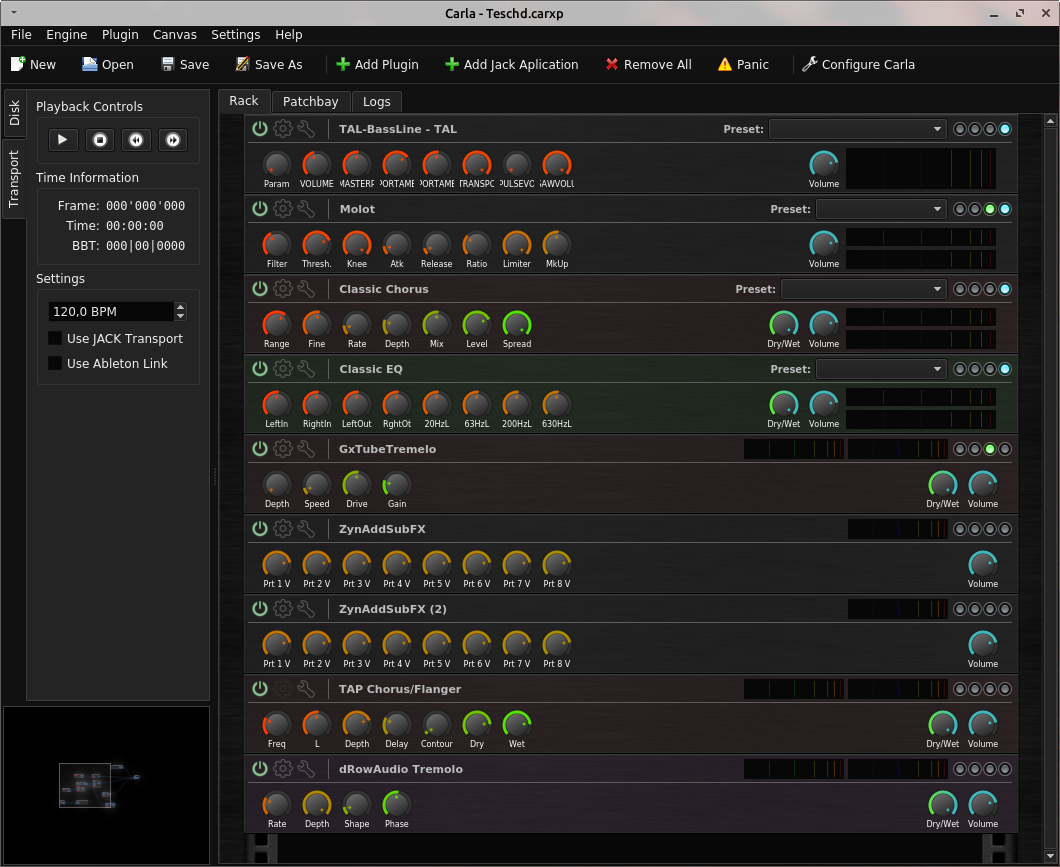The image size is (1060, 867).
Task: Open the Engine menu
Action: (x=66, y=34)
